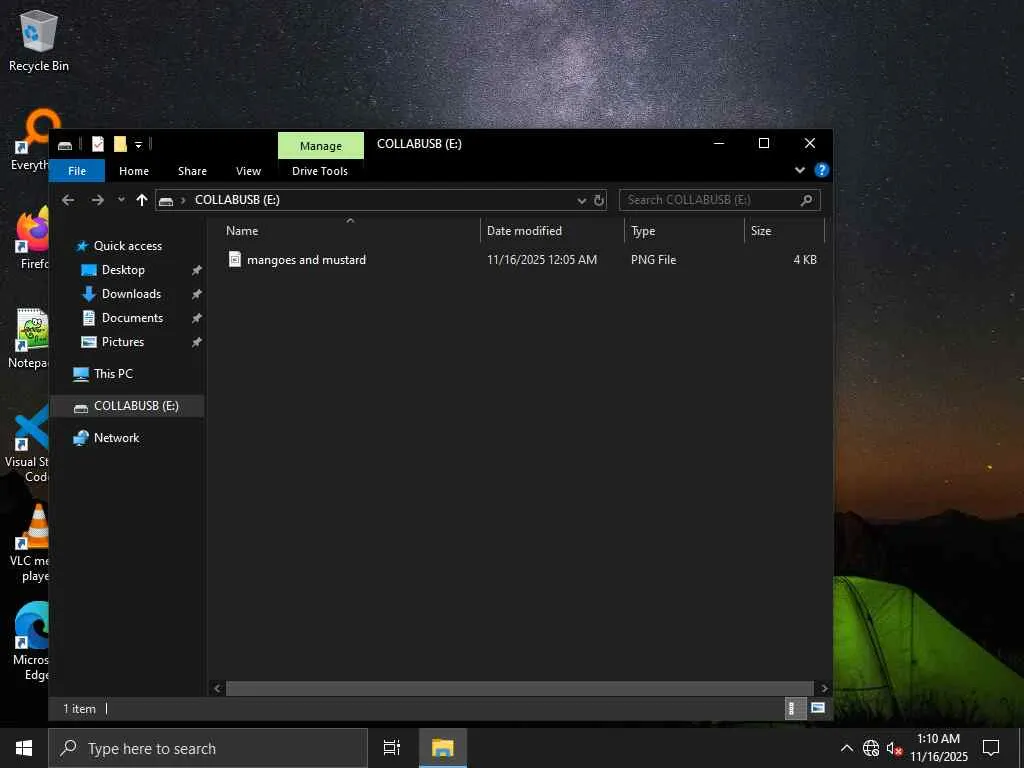Open the File menu
This screenshot has height=768, width=1024.
pos(77,171)
